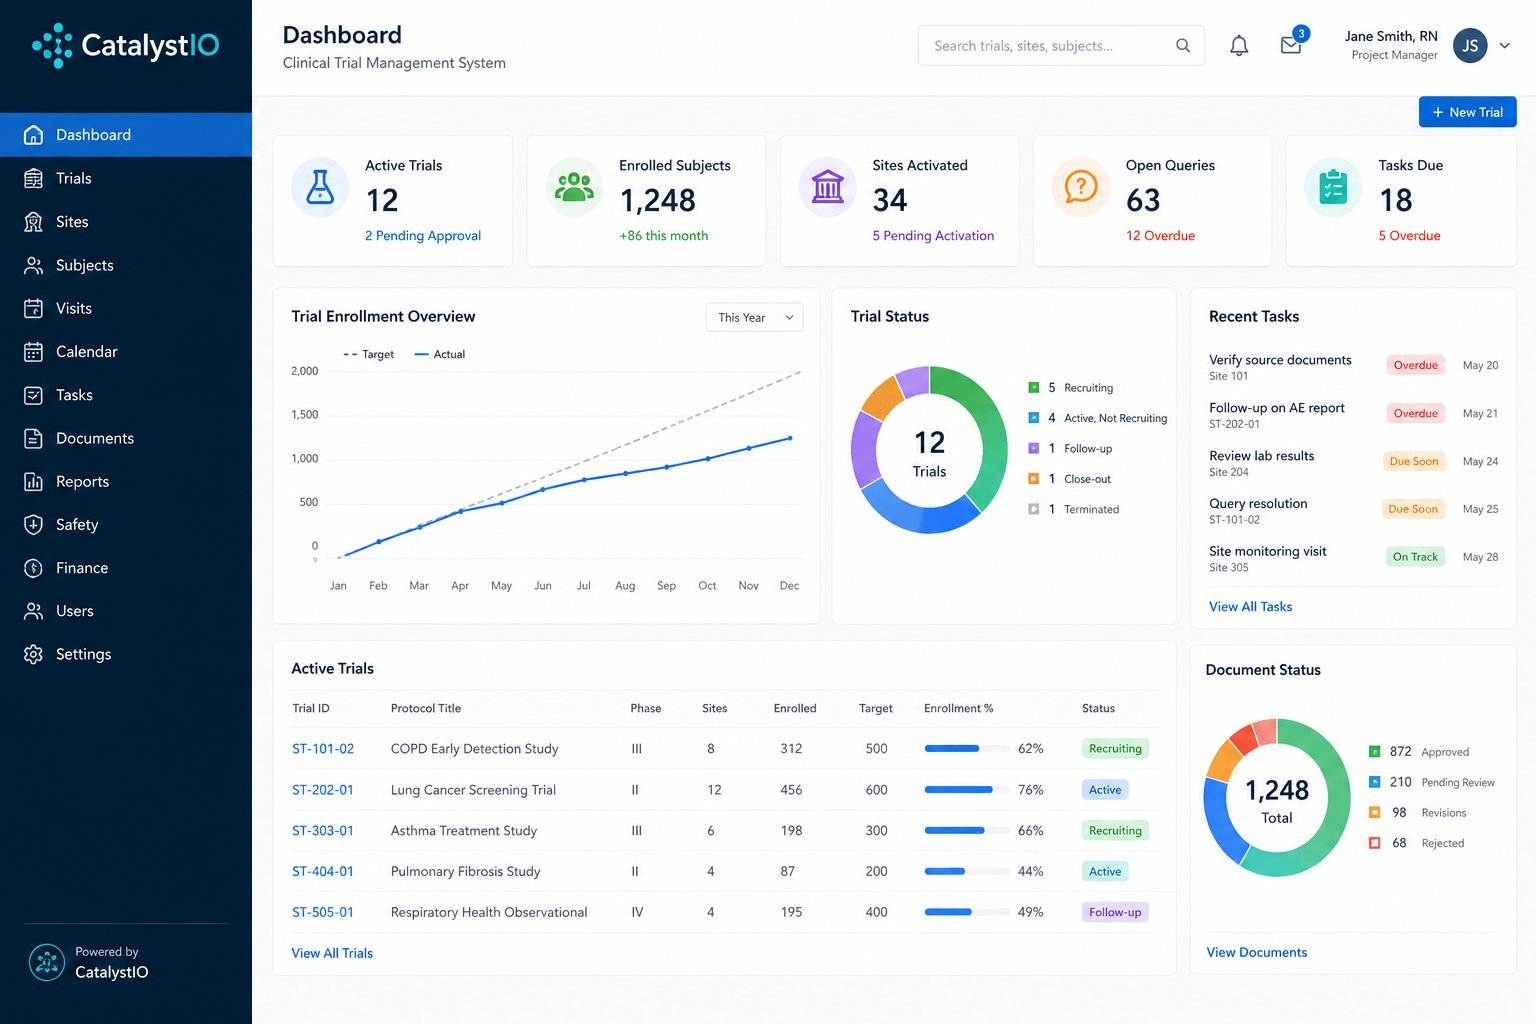Screen dimensions: 1536x1024
Task: Click the On Track status badge
Action: click(1415, 557)
